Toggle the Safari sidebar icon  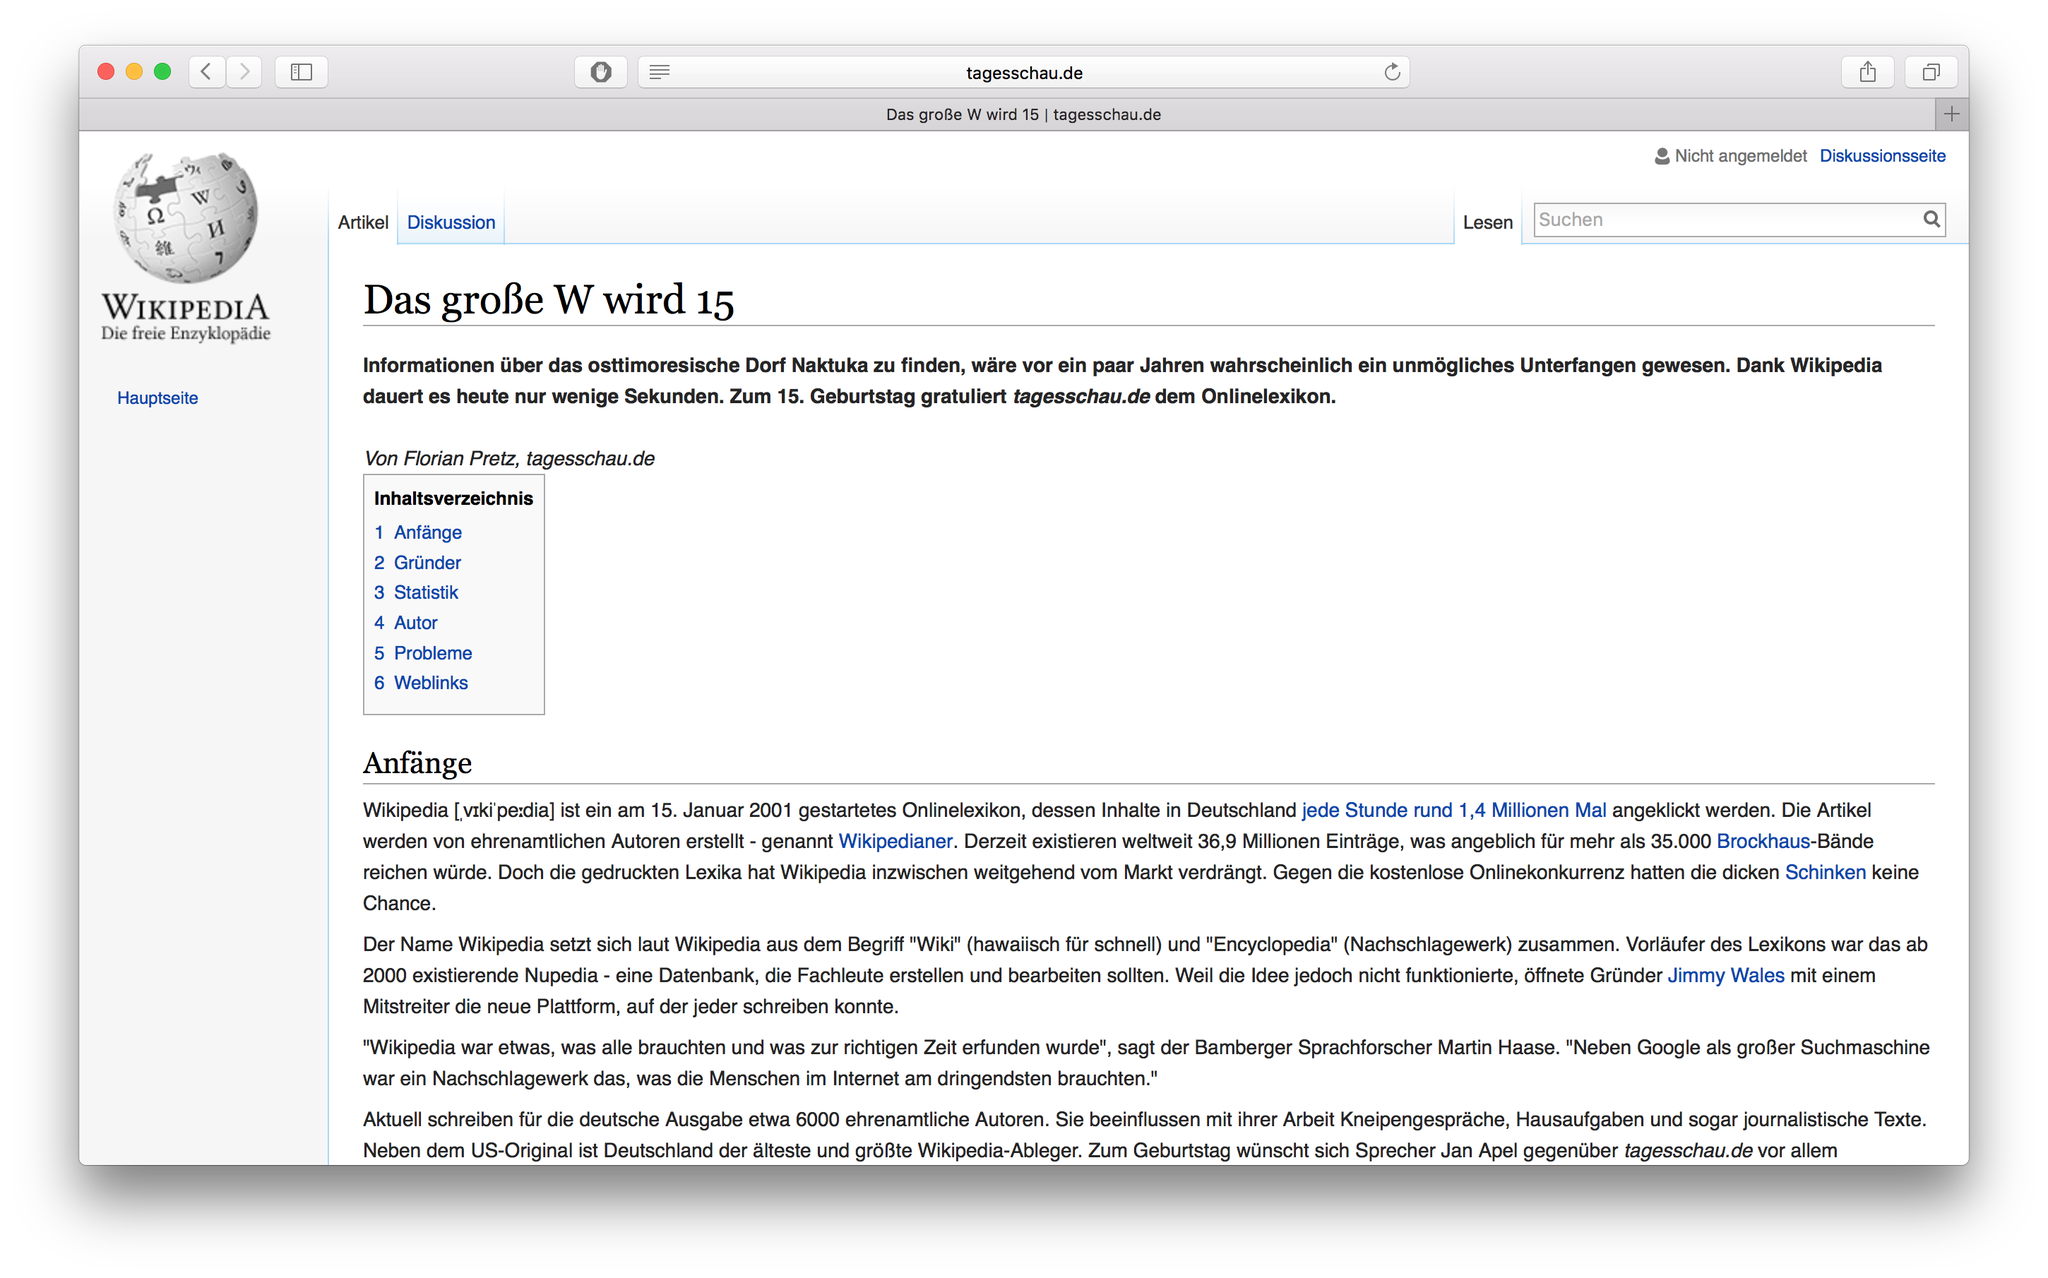point(301,72)
